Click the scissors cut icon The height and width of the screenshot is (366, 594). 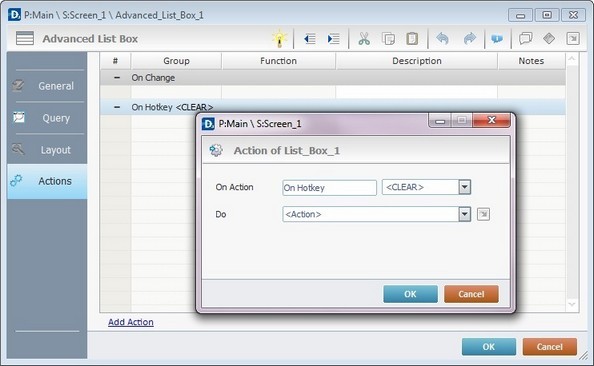click(364, 39)
